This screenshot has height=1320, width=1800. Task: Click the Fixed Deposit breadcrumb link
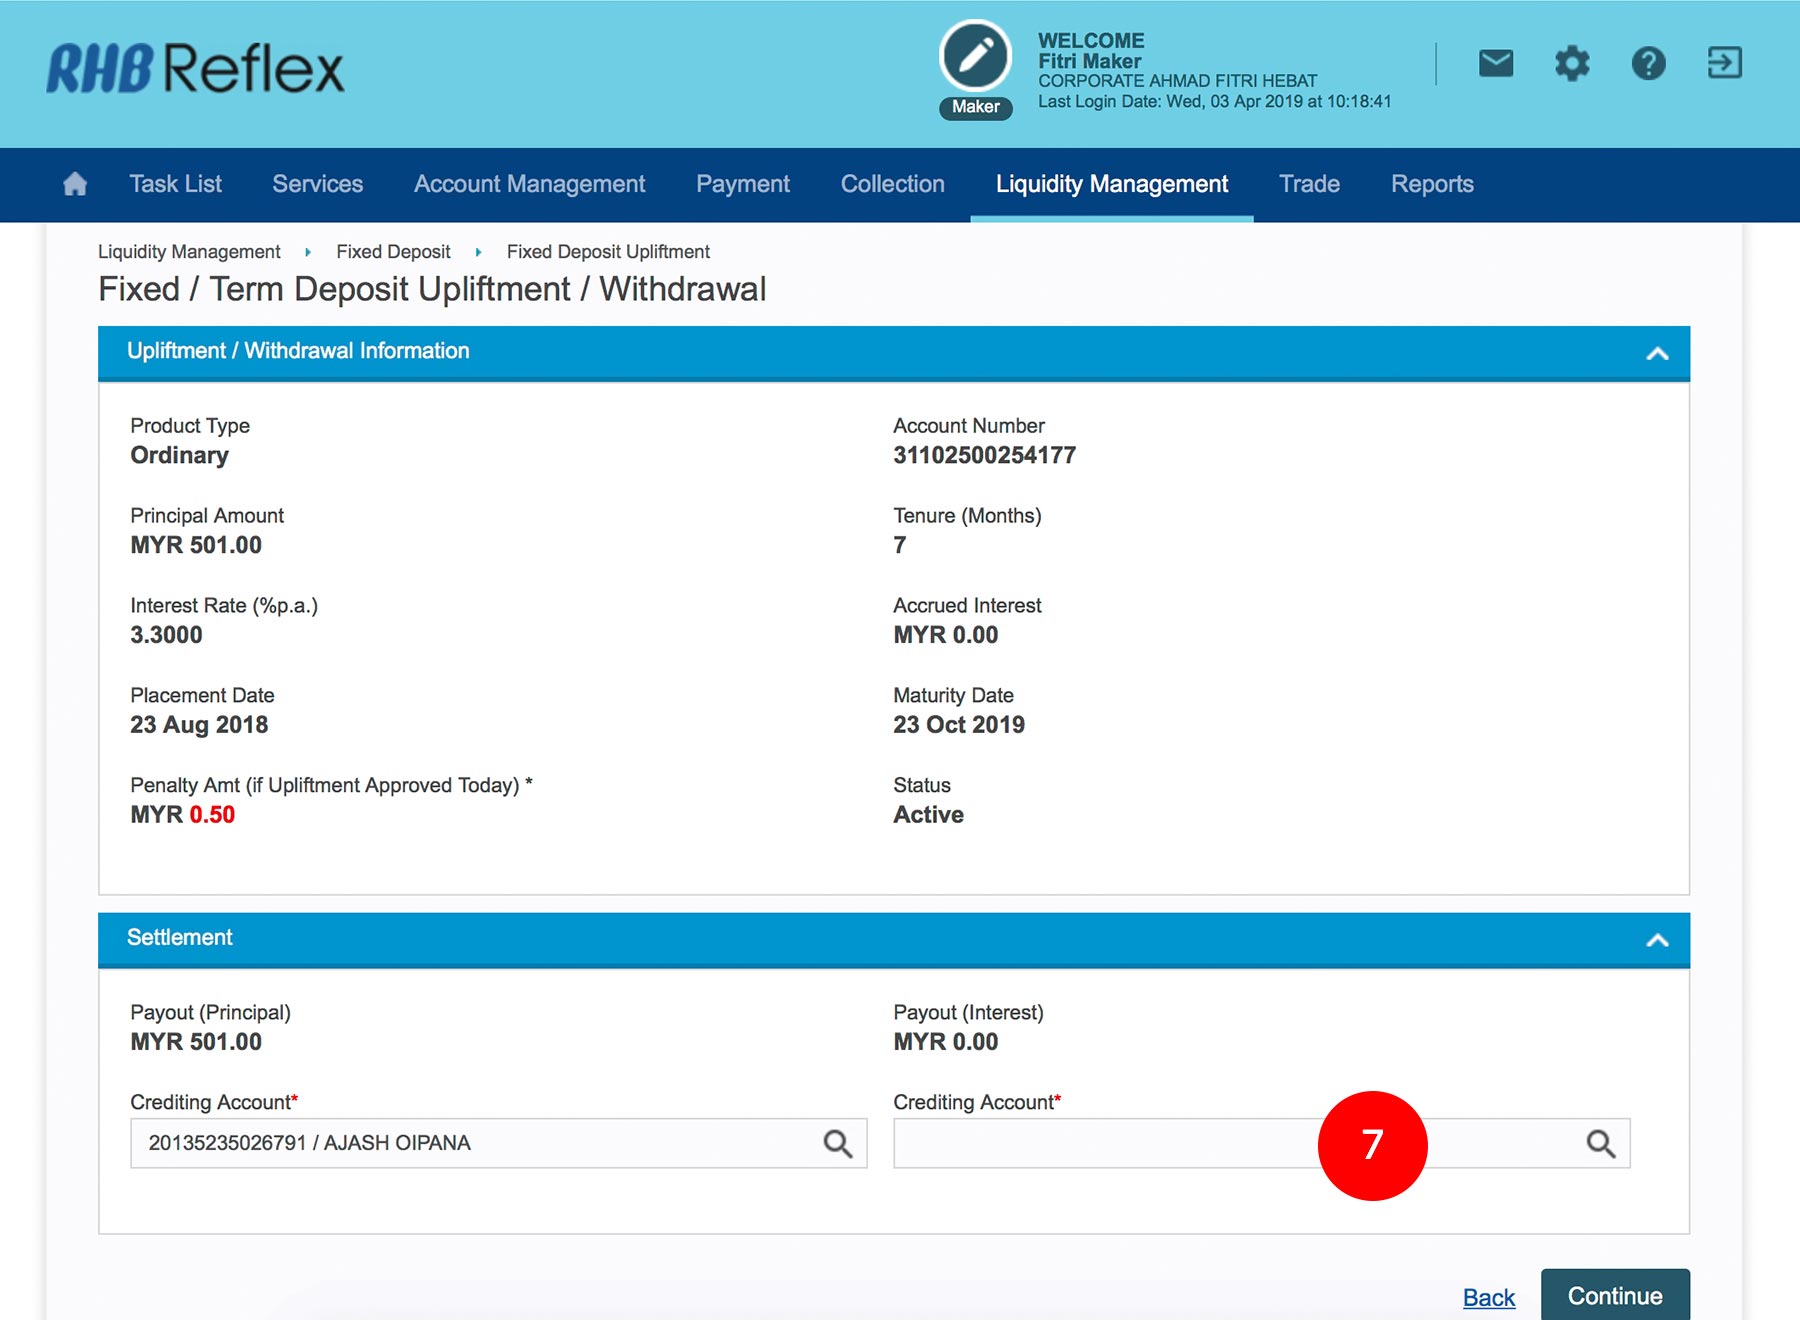pos(393,252)
